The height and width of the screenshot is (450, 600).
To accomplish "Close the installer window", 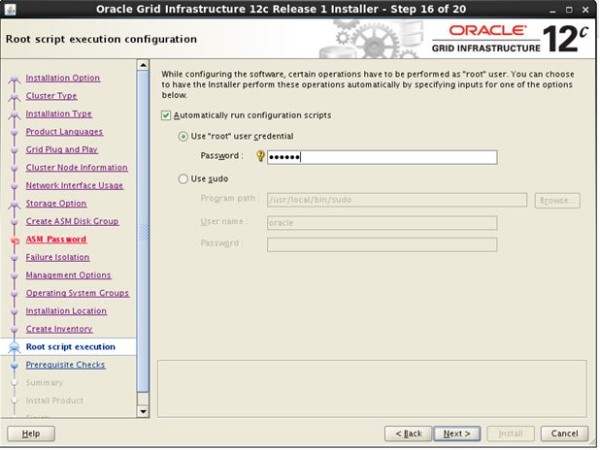I will pos(585,10).
